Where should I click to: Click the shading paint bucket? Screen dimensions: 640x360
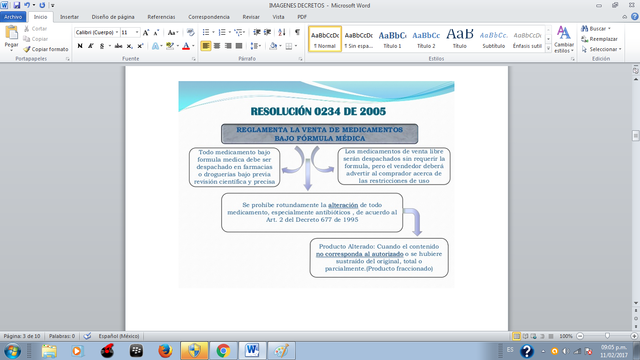[273, 46]
